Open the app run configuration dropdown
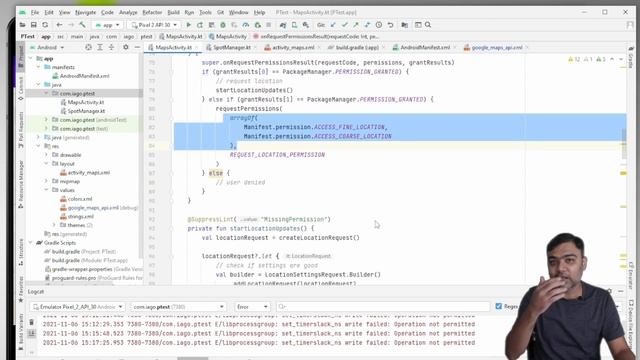 [107, 25]
